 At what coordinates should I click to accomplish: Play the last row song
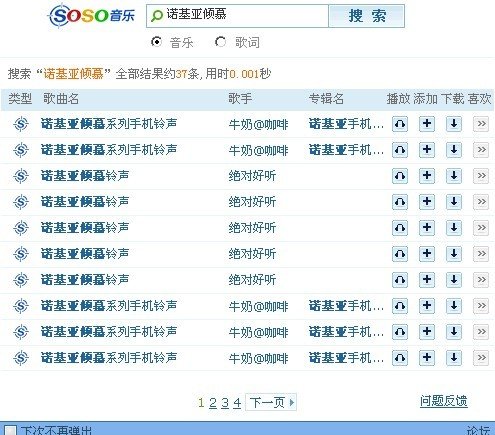coord(400,358)
